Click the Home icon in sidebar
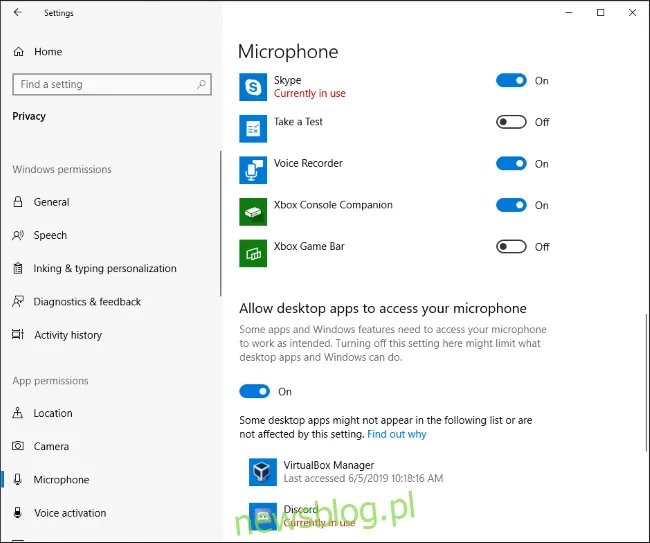 (19, 52)
